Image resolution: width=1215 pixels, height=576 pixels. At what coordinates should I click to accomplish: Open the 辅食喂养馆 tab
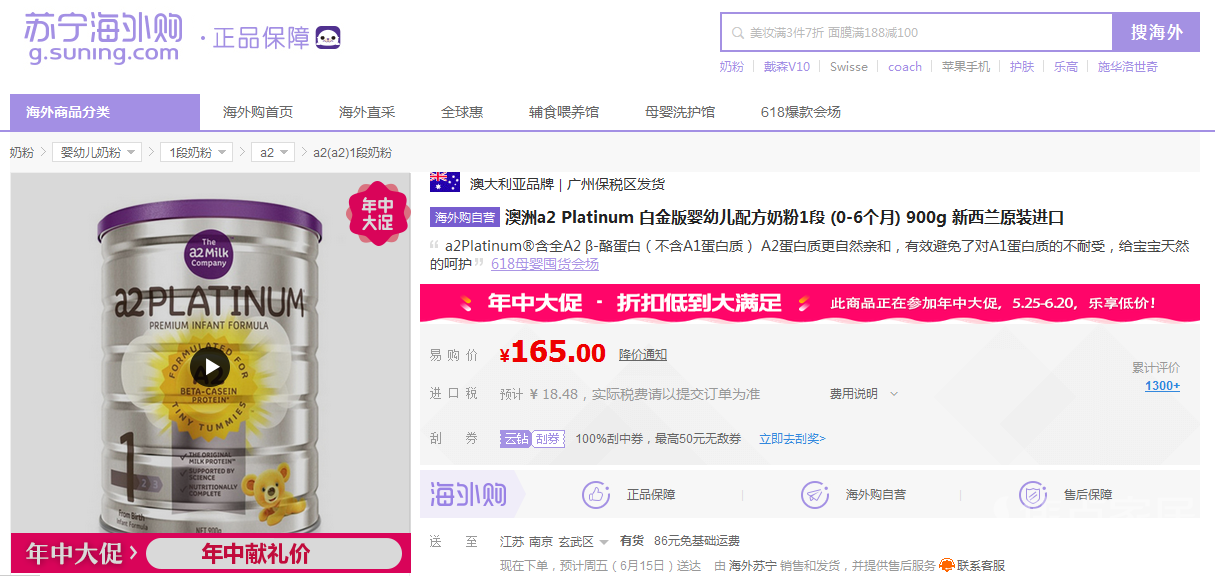click(x=564, y=112)
